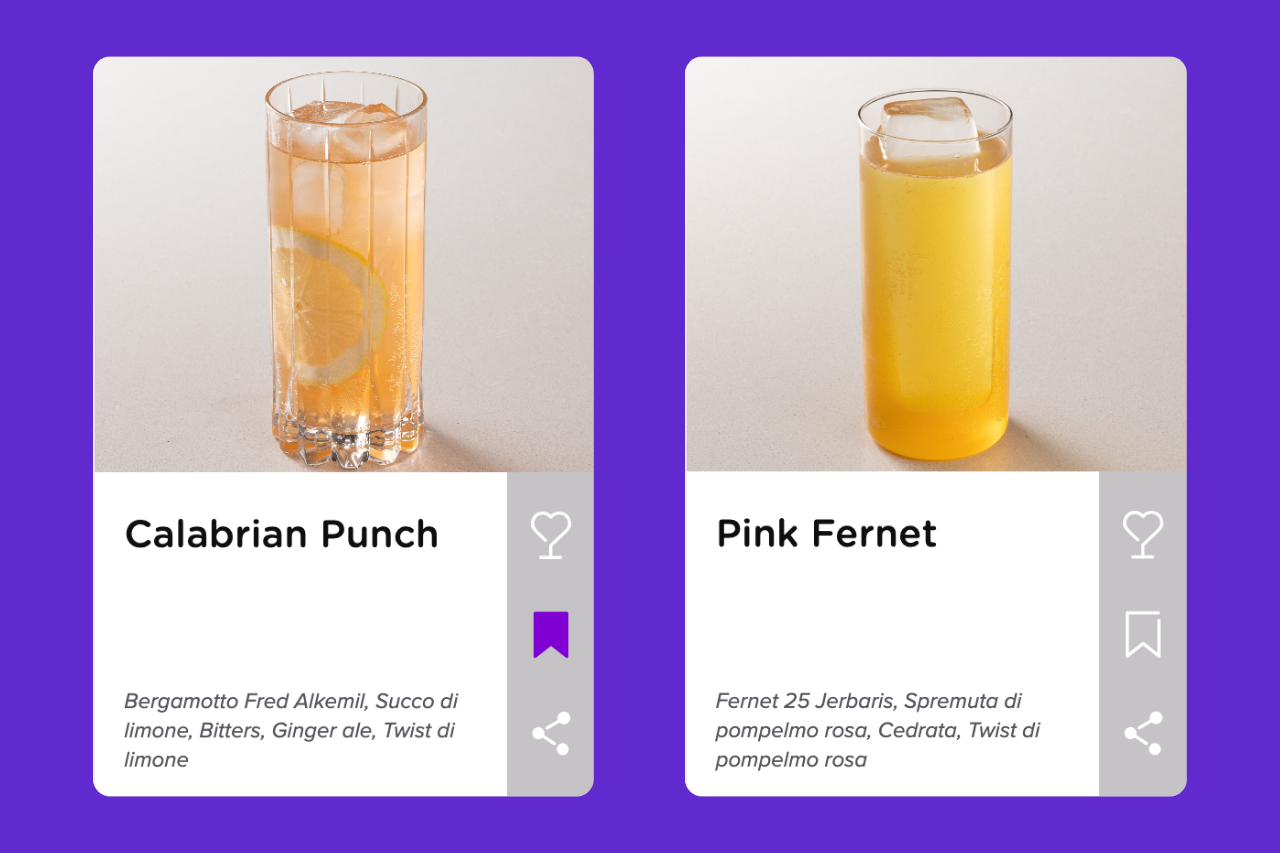Click the lemon slice in the Calabrian Punch glass

326,305
